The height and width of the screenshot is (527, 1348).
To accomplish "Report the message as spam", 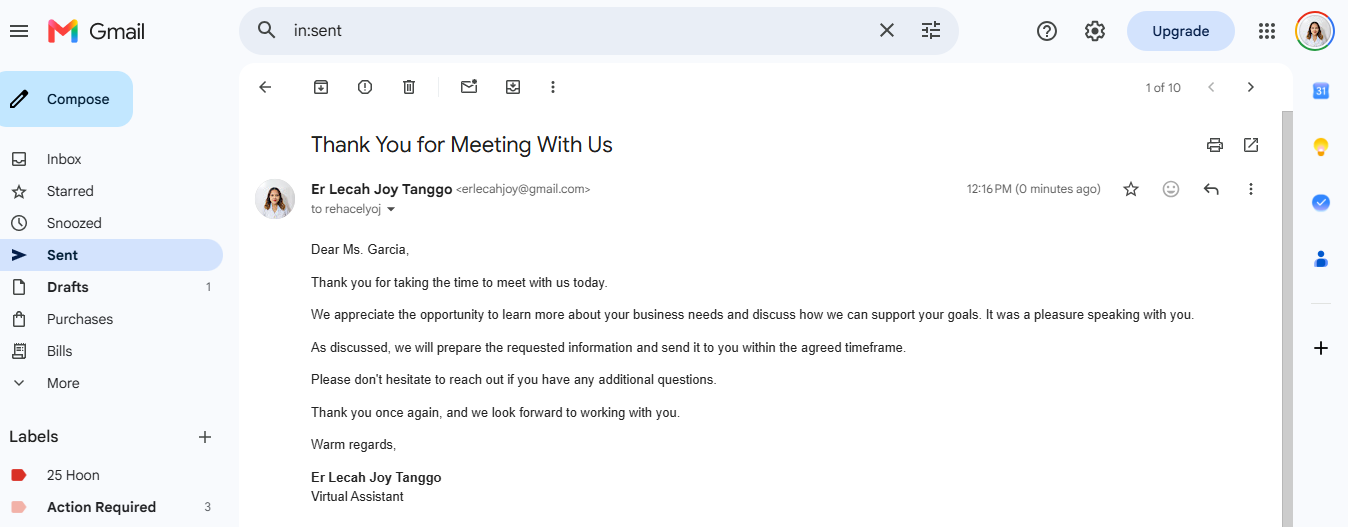I will 365,87.
